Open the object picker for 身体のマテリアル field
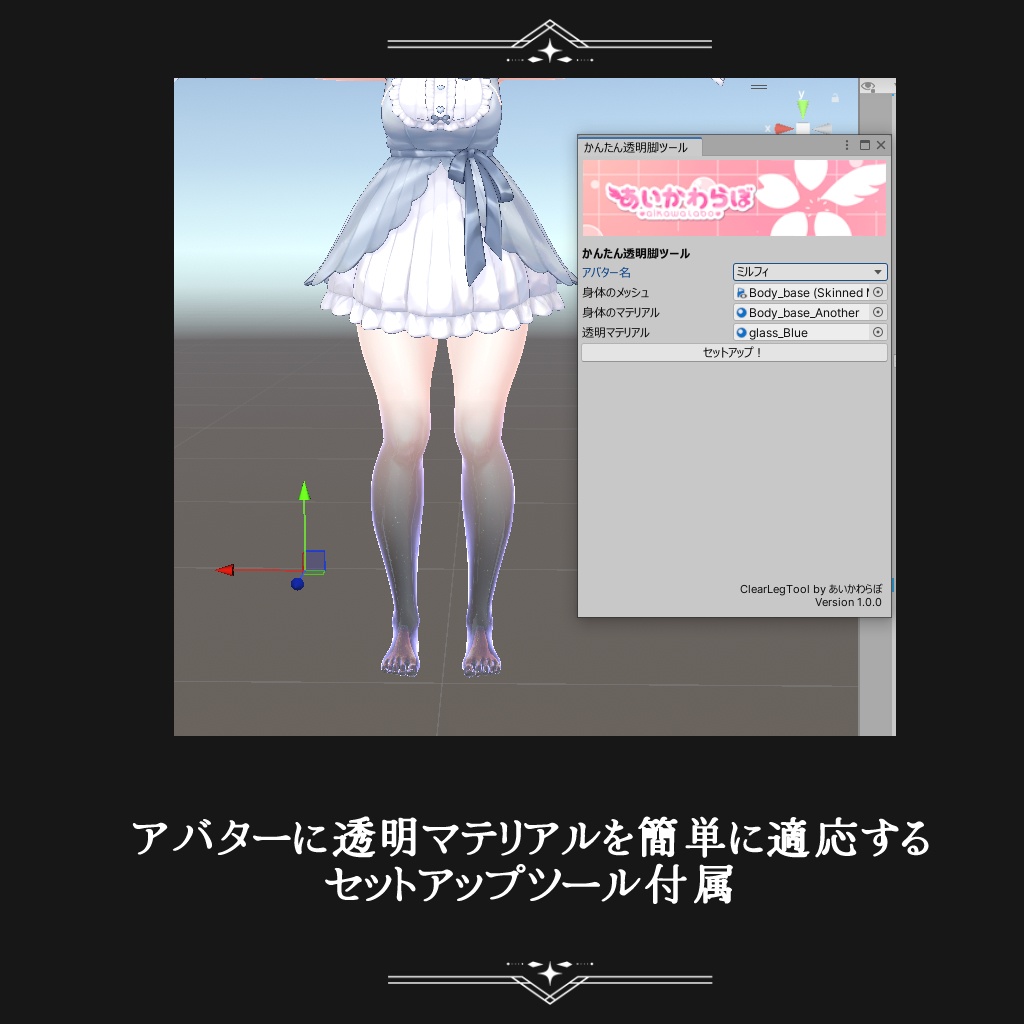The width and height of the screenshot is (1024, 1024). pyautogui.click(x=878, y=313)
